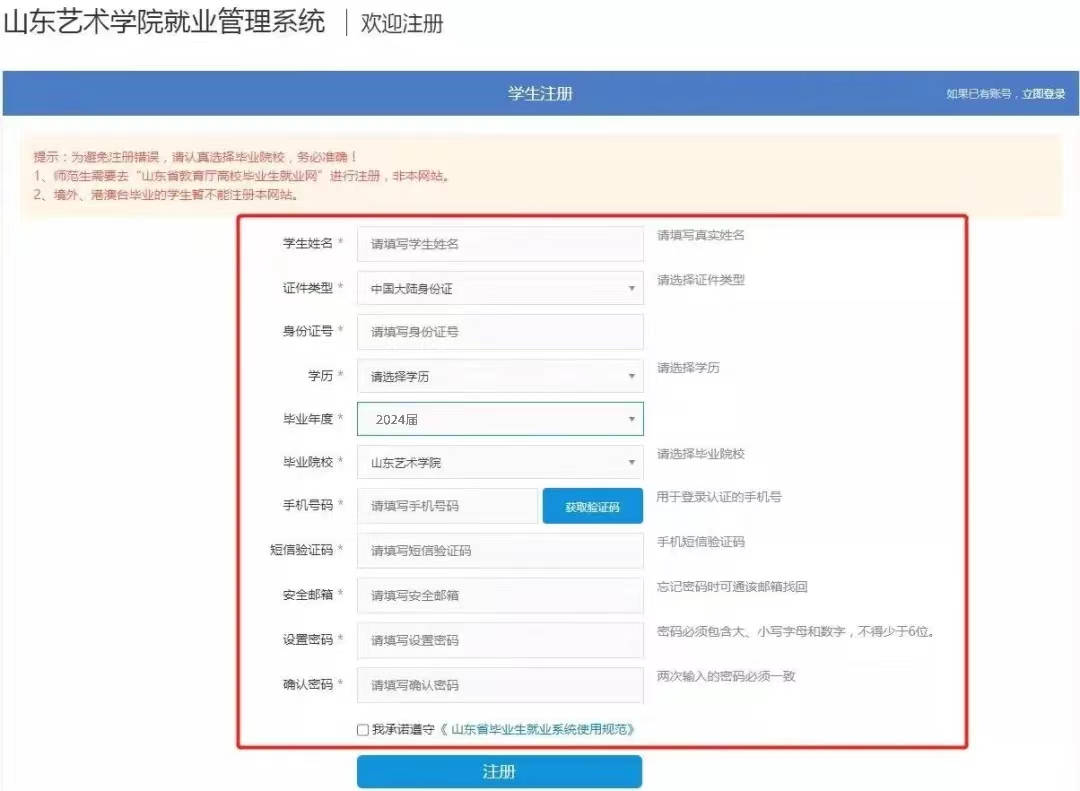Expand the 毕业院校 dropdown
This screenshot has width=1080, height=791.
pyautogui.click(x=500, y=463)
